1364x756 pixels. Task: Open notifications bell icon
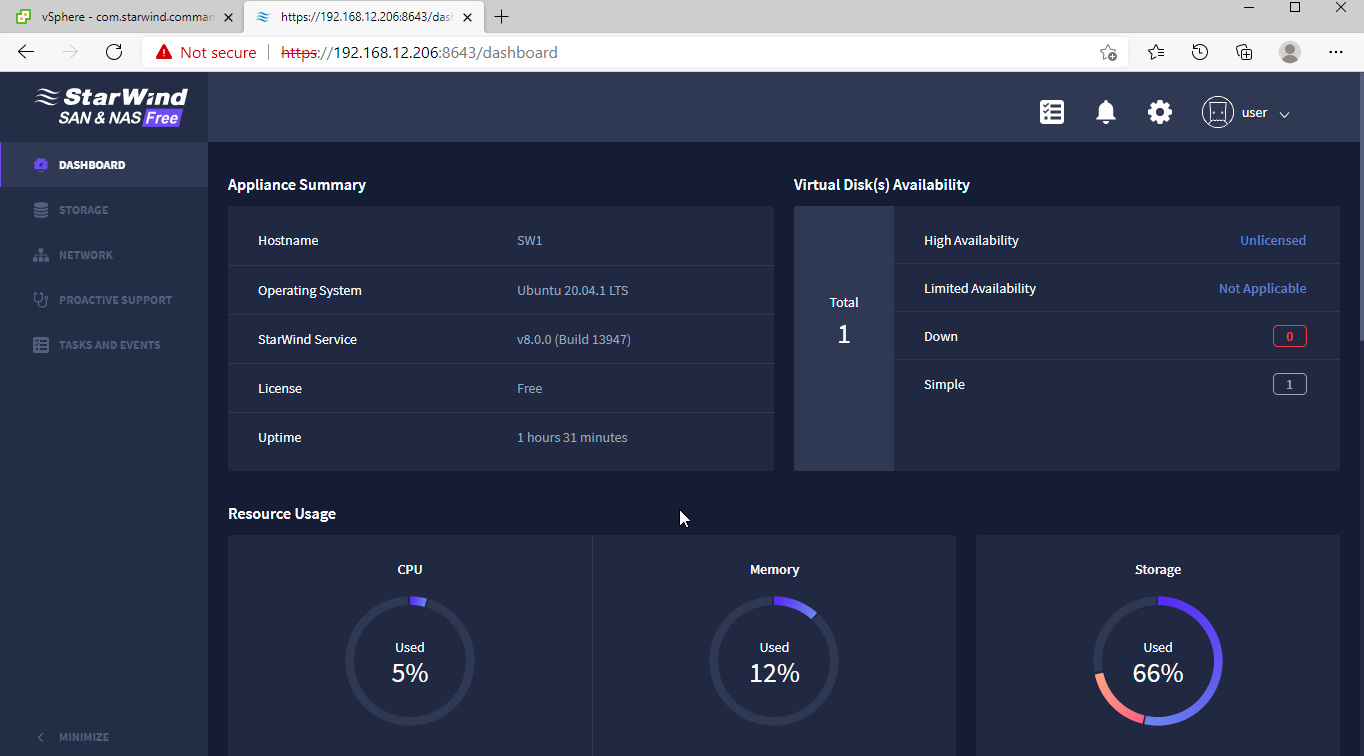pos(1106,112)
